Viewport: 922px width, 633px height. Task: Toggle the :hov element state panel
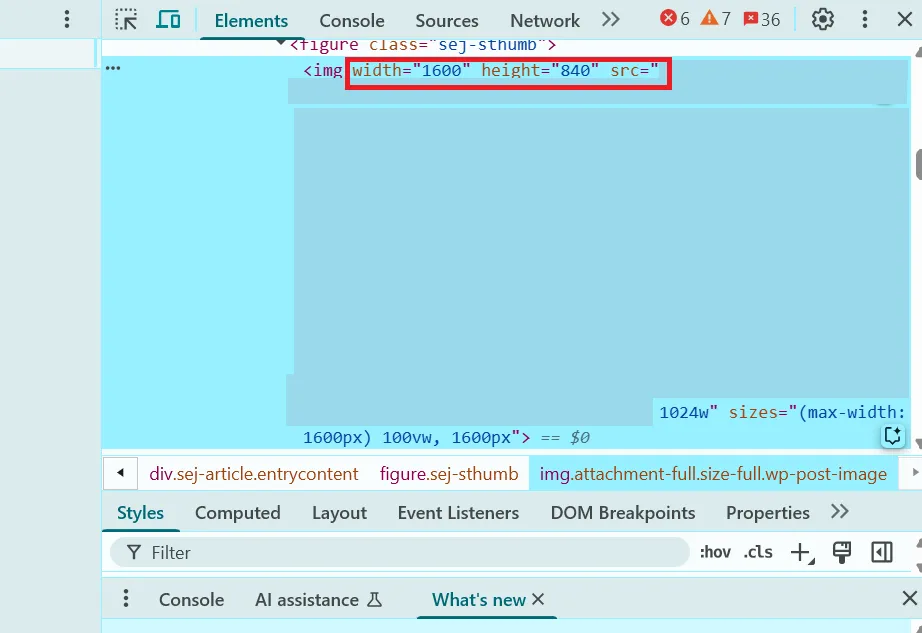(715, 552)
